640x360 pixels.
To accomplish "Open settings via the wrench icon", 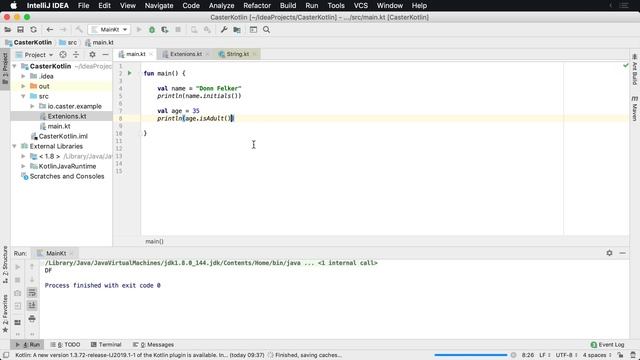I will point(224,29).
